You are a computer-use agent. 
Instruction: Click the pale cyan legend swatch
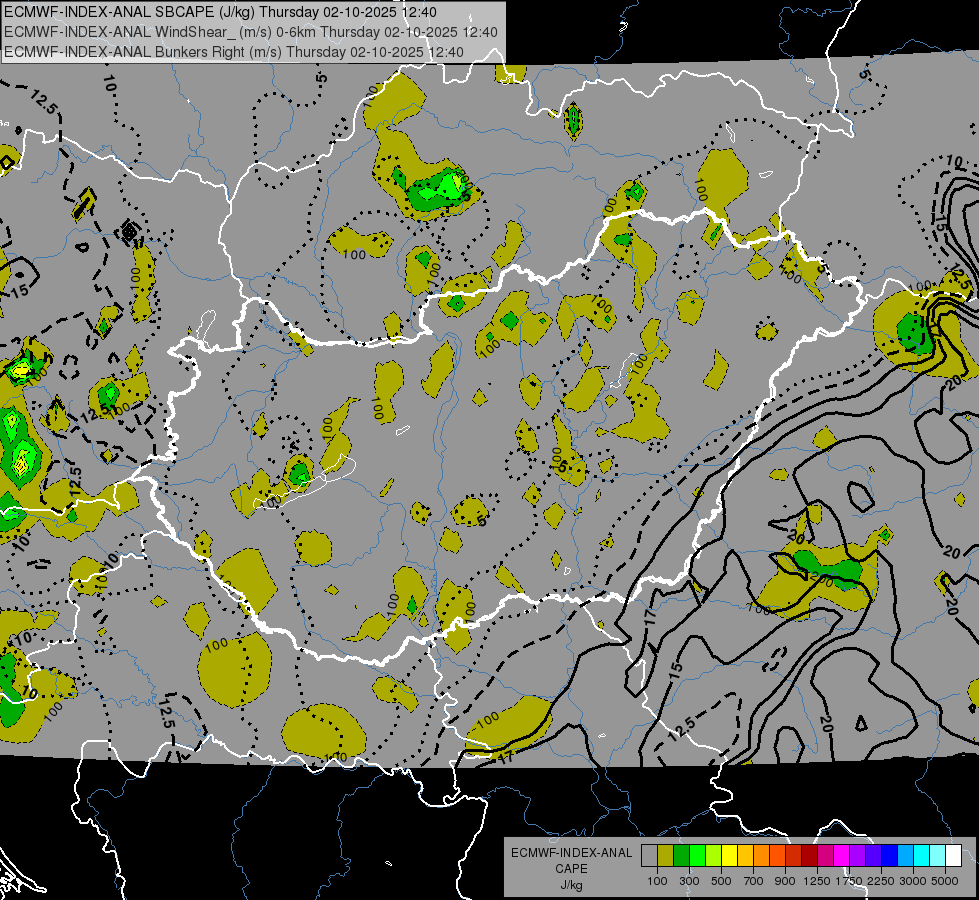tap(938, 855)
